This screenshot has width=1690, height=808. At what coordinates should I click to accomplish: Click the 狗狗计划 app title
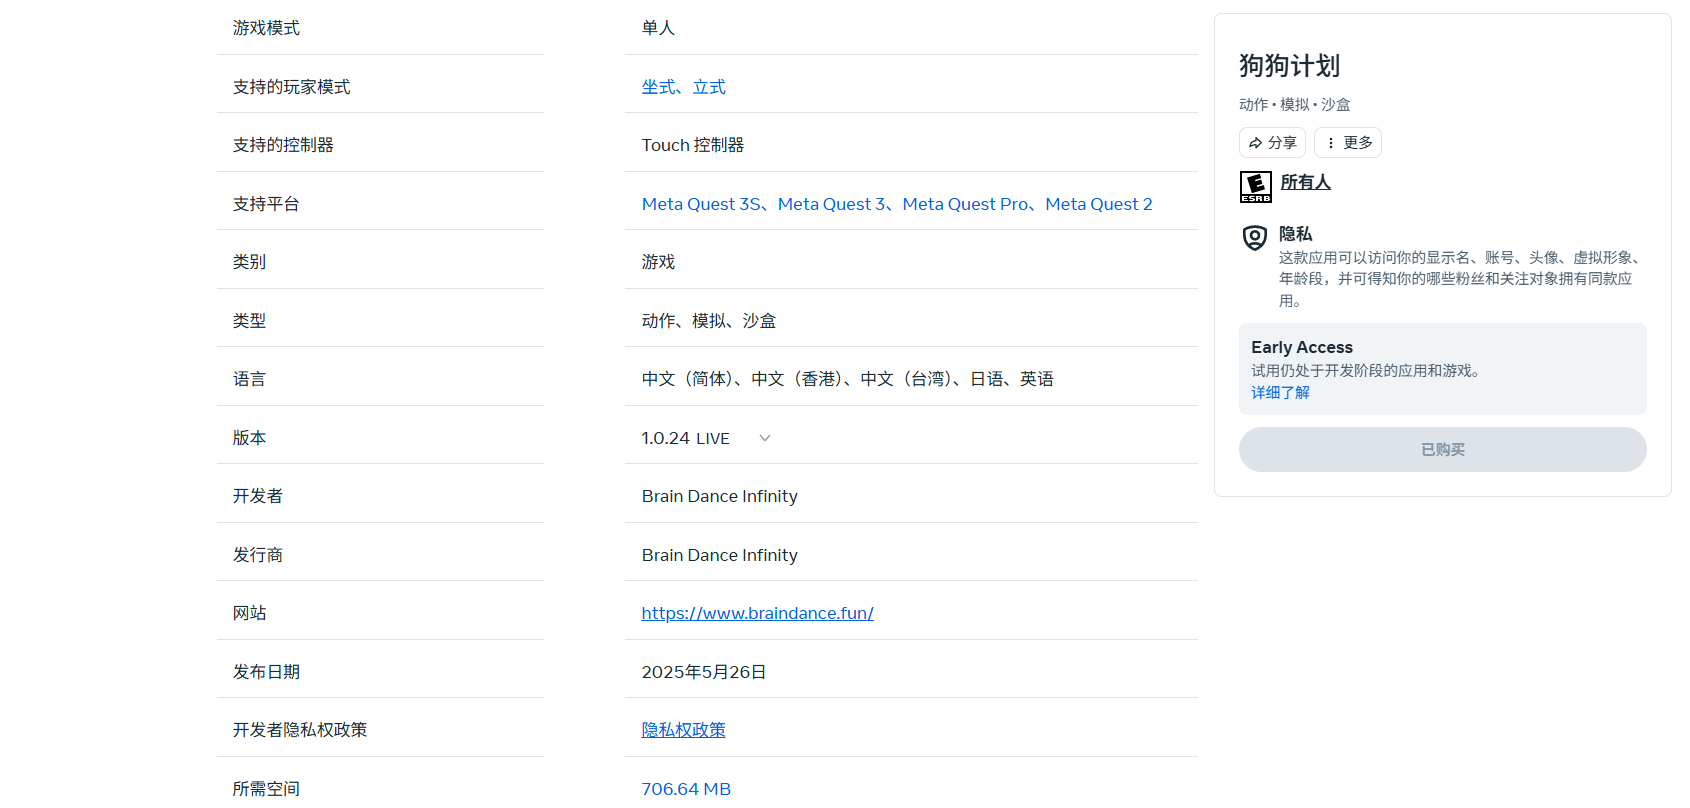(1289, 66)
